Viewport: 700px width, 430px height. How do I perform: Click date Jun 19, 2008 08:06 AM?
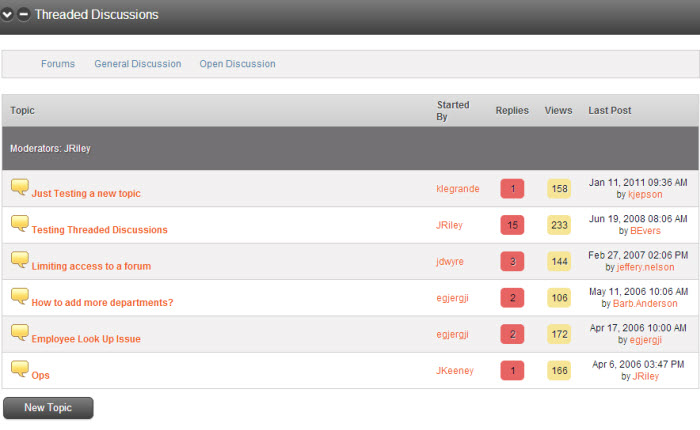pyautogui.click(x=638, y=219)
